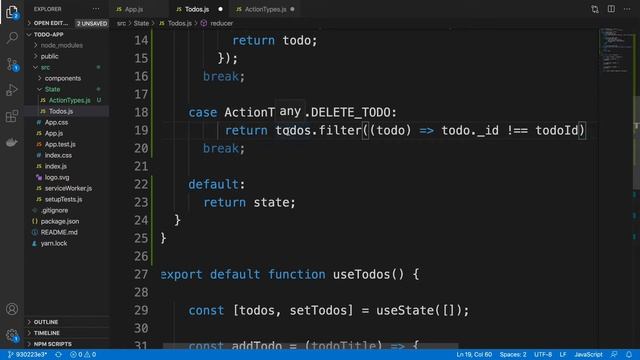Click line number 27 in gutter
The image size is (640, 360).
coord(141,274)
